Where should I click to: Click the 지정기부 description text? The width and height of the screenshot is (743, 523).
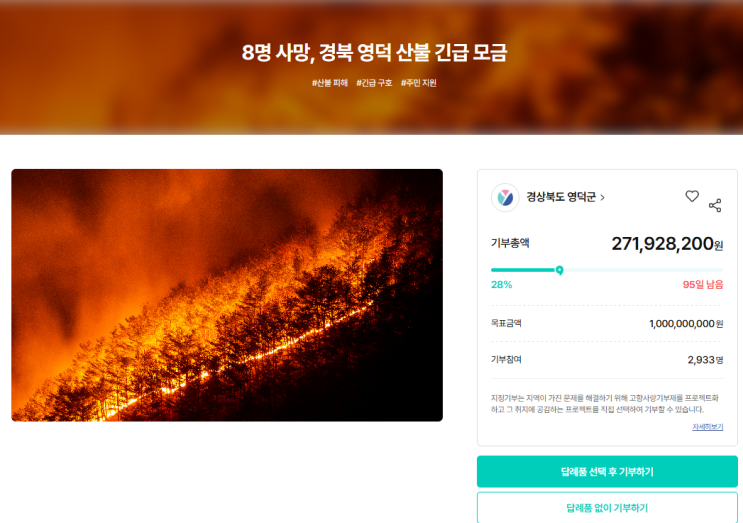tap(605, 404)
